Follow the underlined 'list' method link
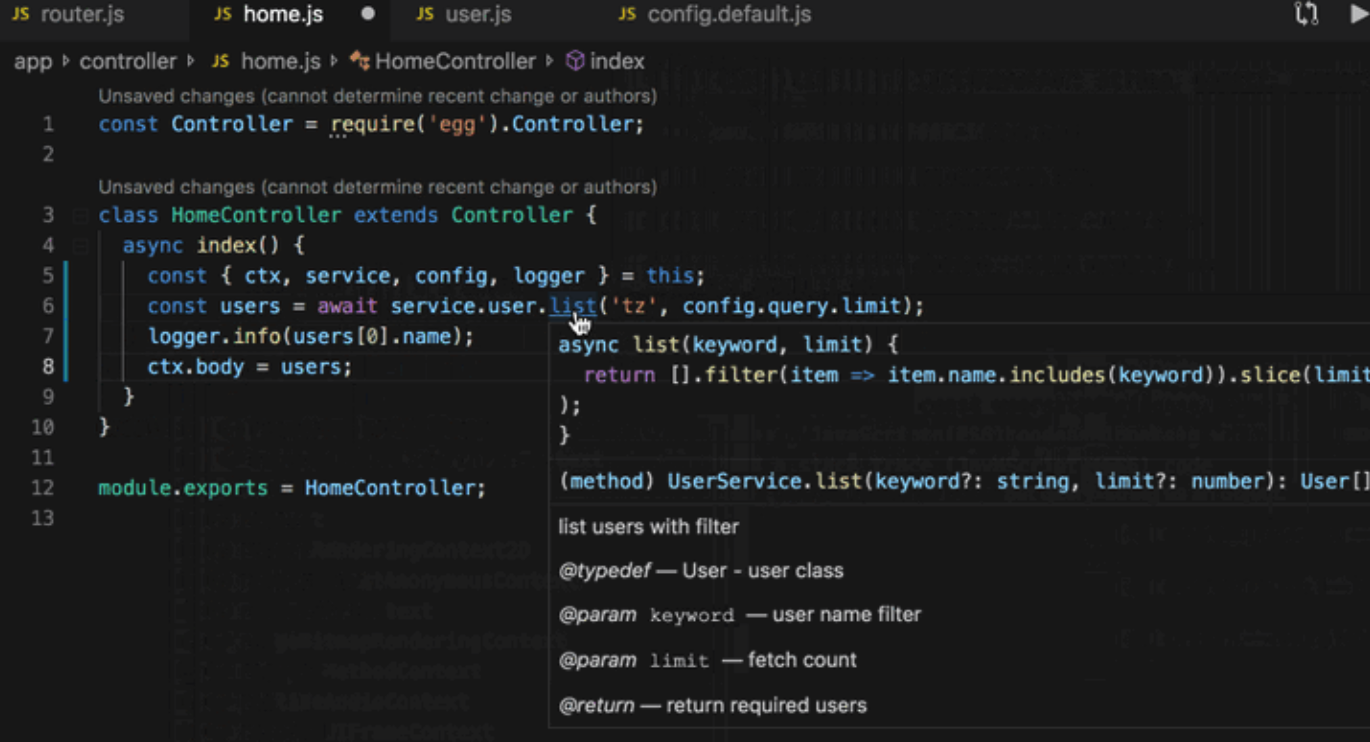 (573, 306)
